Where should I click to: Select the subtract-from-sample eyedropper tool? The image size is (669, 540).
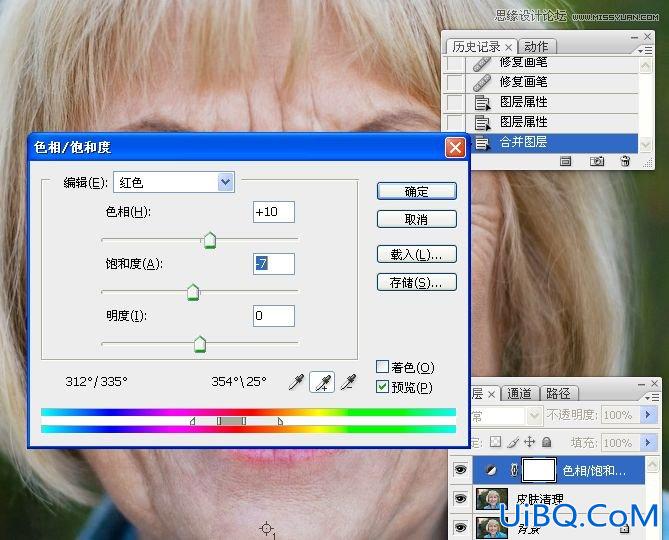(349, 382)
